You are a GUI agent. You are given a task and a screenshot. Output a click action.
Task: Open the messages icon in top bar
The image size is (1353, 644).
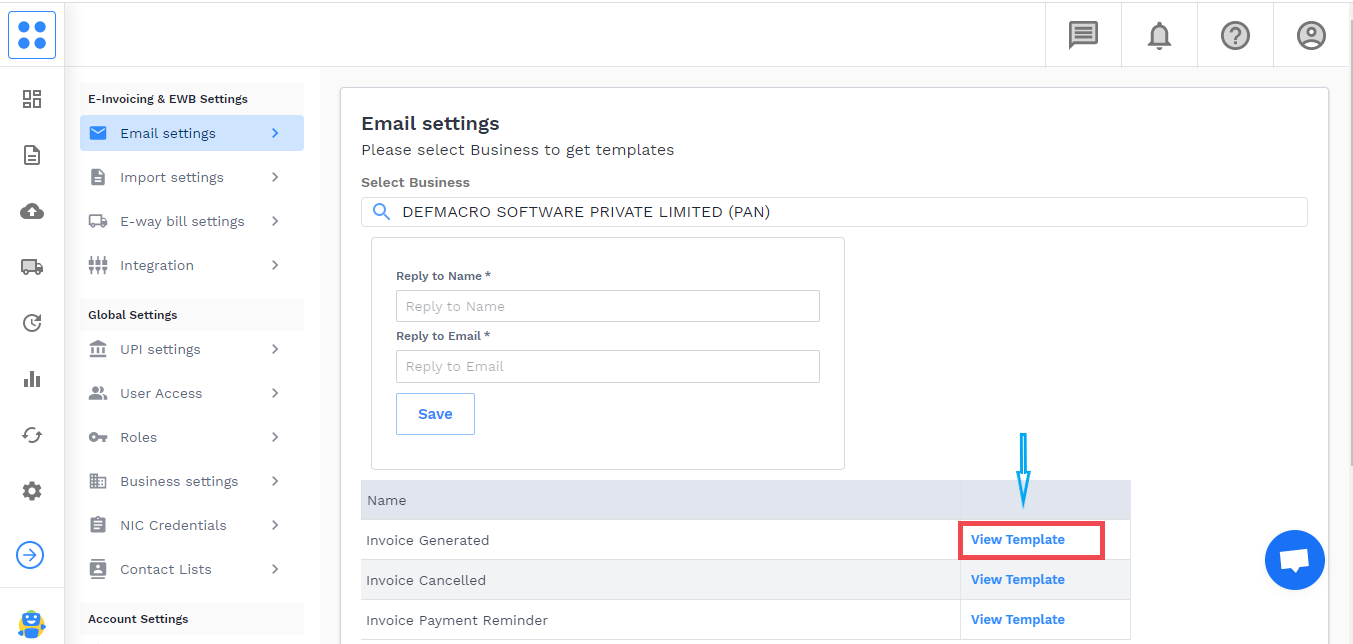(1083, 36)
